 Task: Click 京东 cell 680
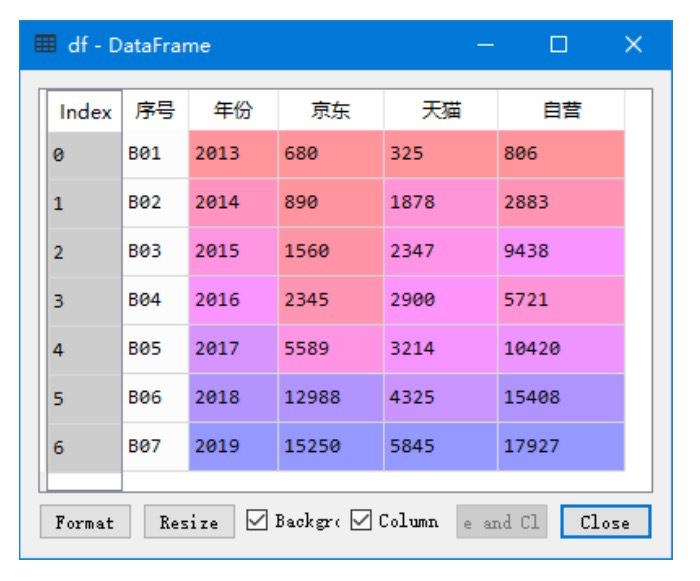click(330, 154)
